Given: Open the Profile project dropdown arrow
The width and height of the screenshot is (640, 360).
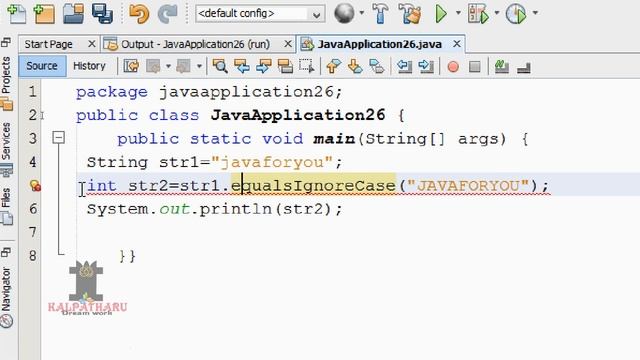Looking at the screenshot, I should point(535,13).
